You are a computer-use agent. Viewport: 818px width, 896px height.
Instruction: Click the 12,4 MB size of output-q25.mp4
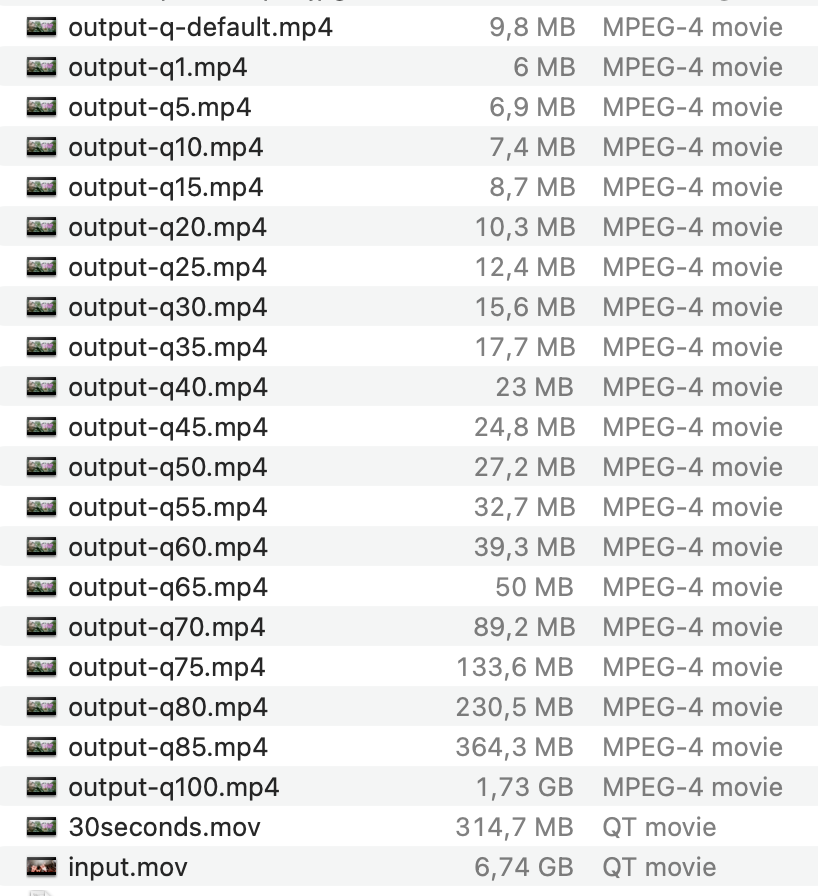525,267
